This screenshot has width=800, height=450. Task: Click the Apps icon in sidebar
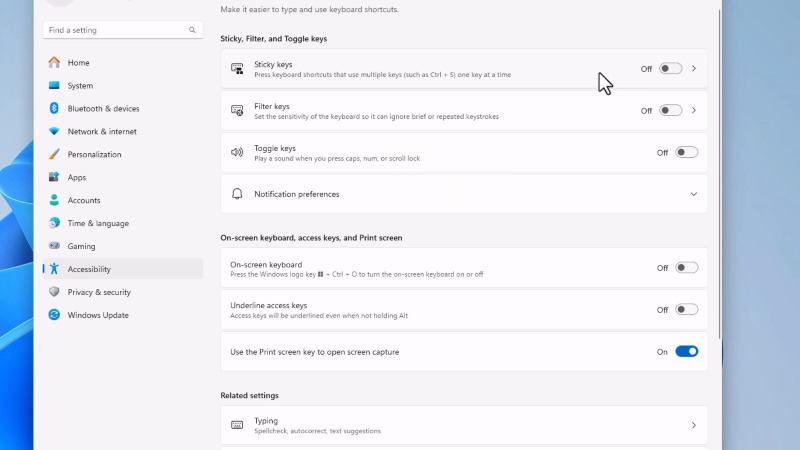[x=54, y=177]
